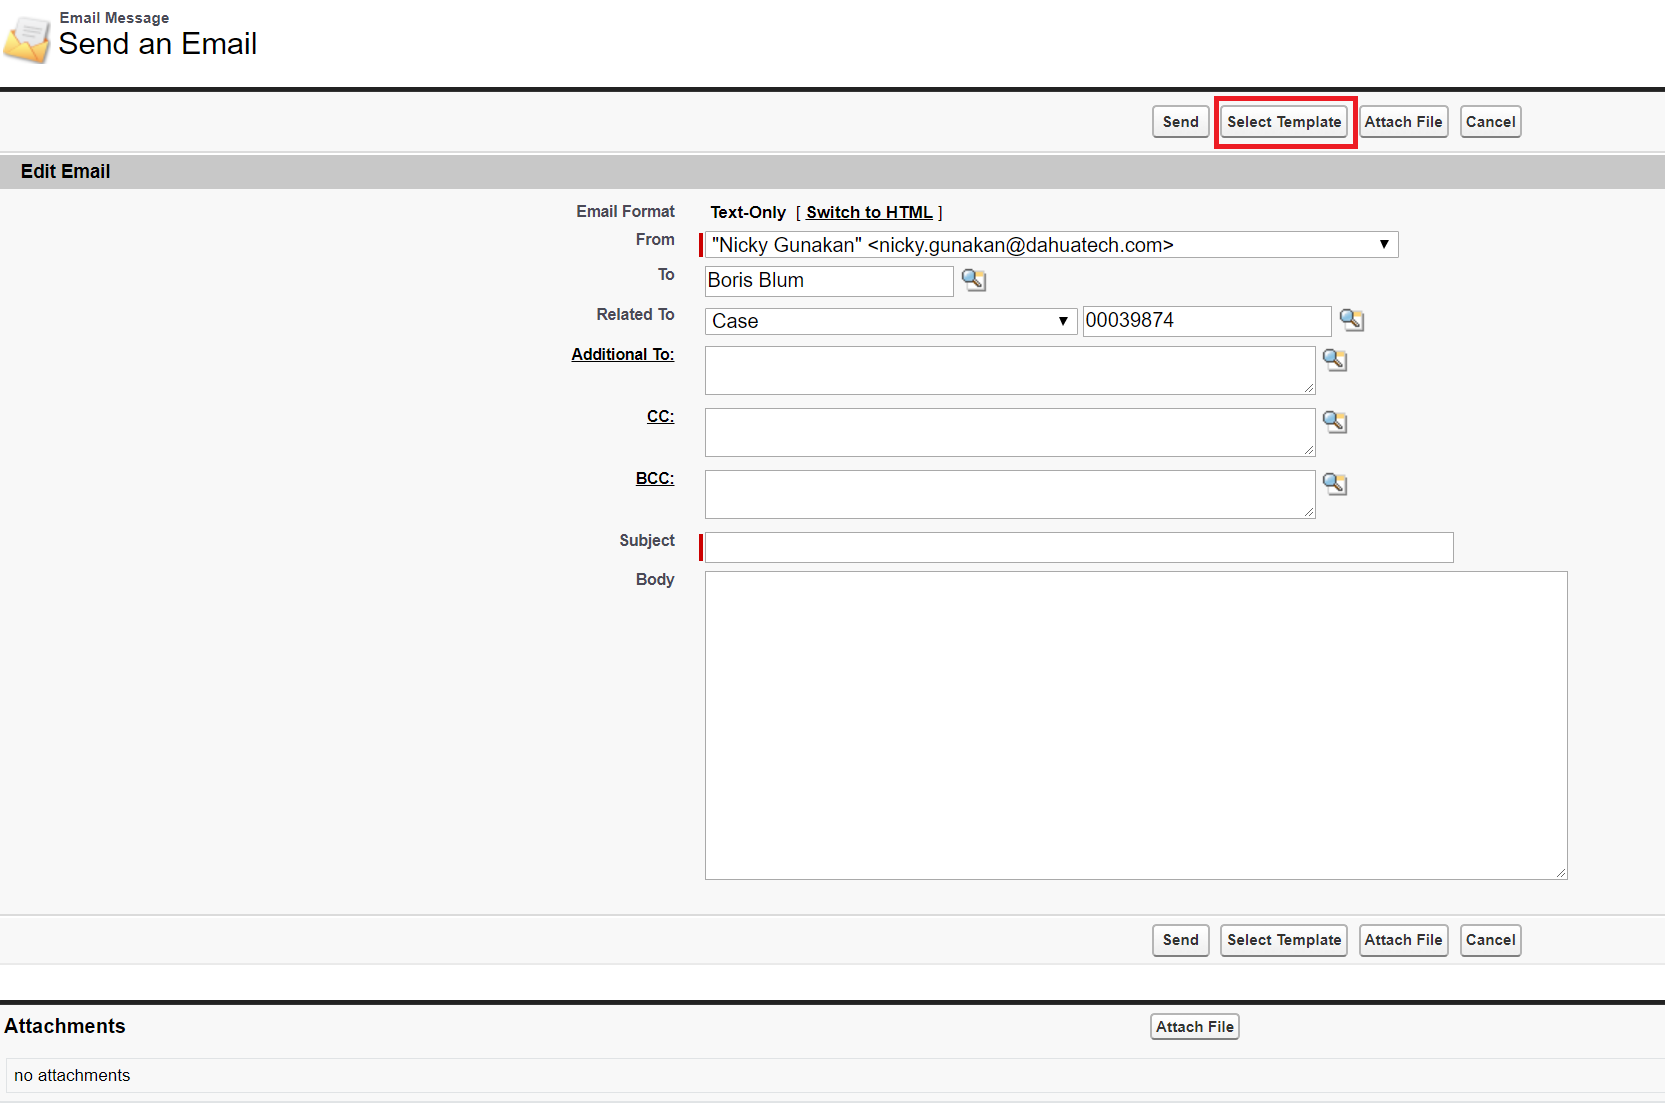Viewport: 1665px width, 1114px height.
Task: Click the To field containing Boris Blum
Action: point(829,281)
